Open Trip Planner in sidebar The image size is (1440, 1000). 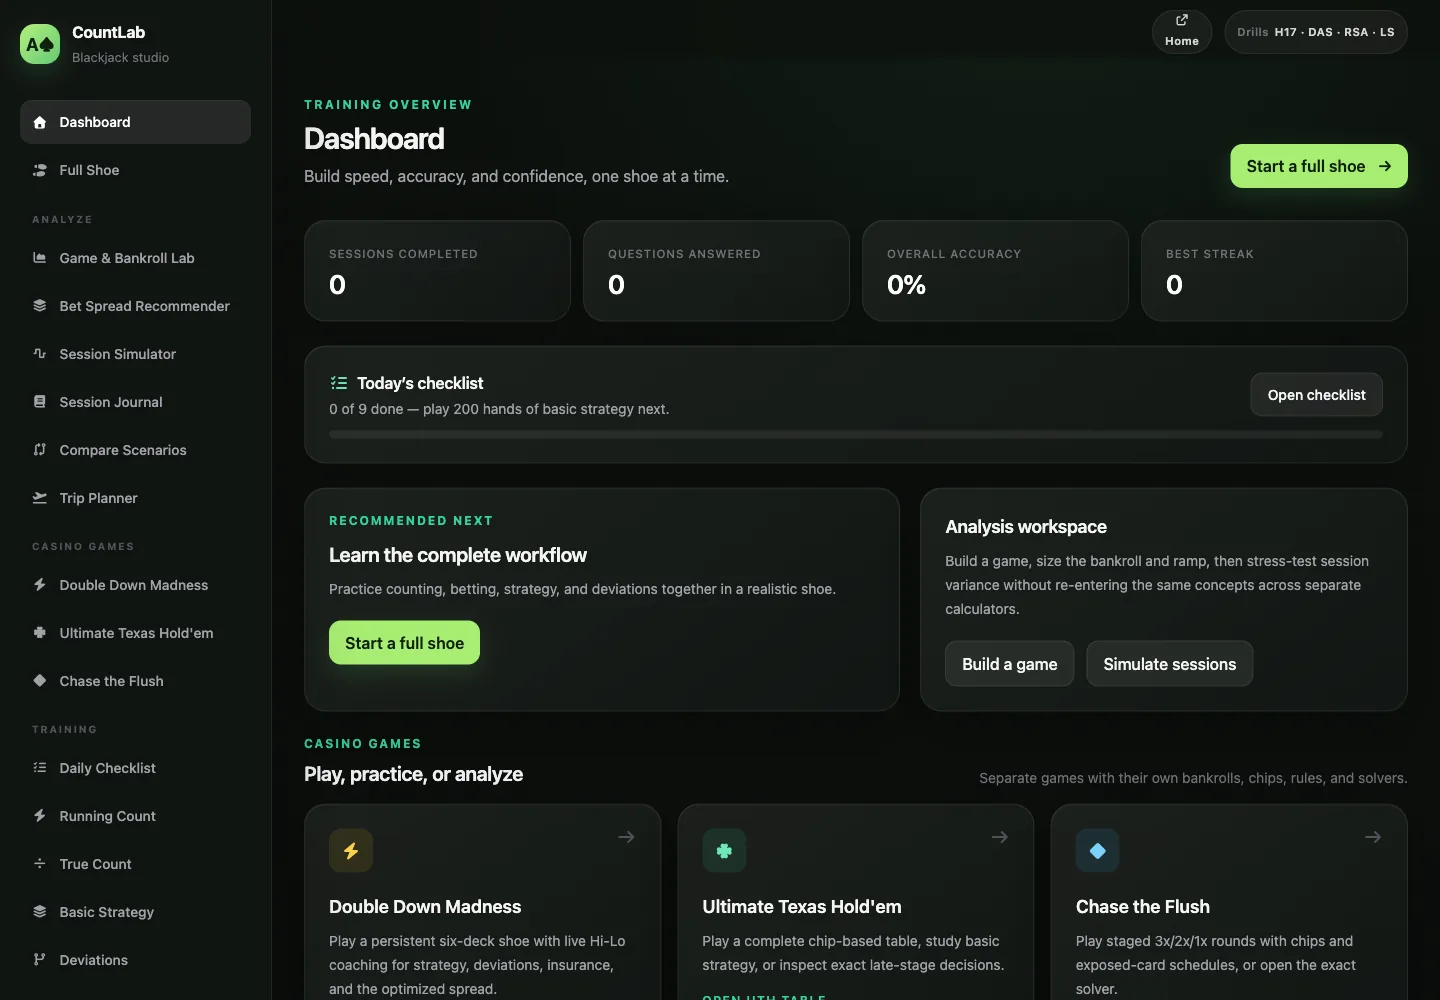(135, 498)
